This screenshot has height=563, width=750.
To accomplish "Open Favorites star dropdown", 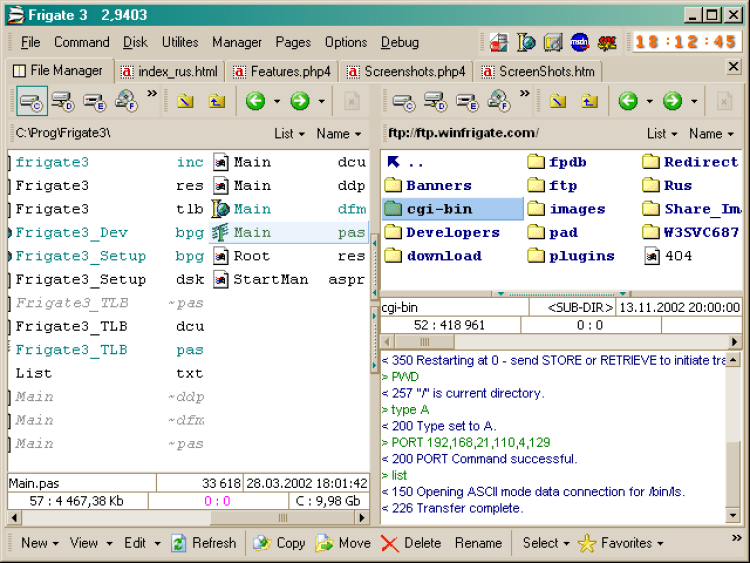I will (621, 543).
